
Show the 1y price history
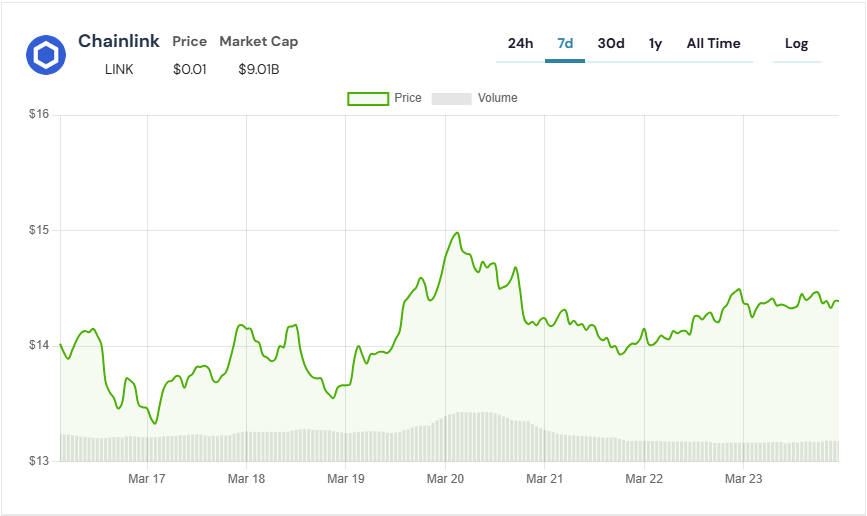[655, 44]
